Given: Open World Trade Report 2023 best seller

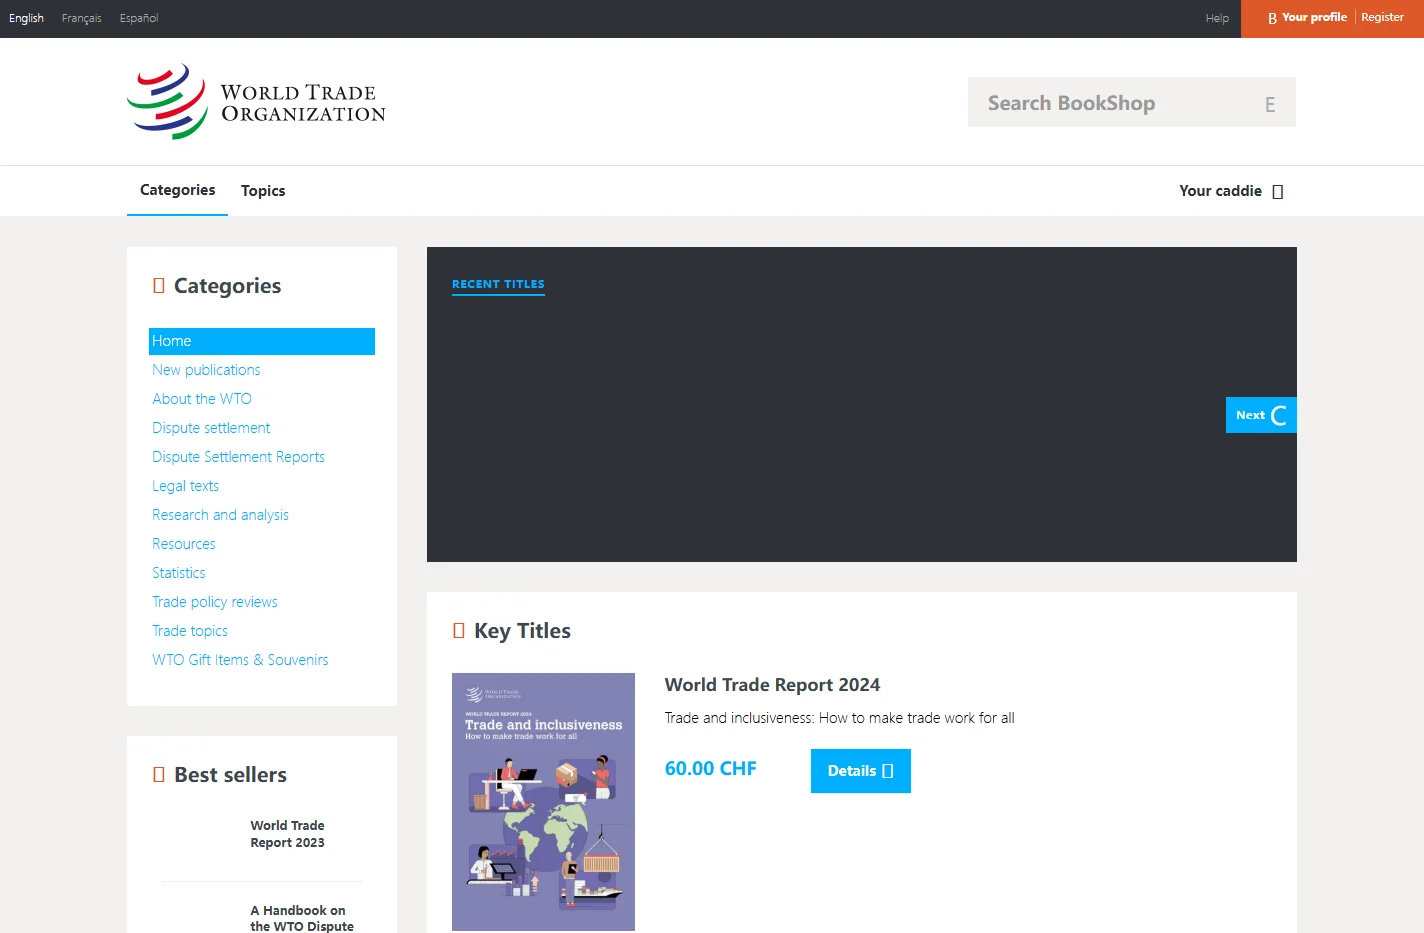Looking at the screenshot, I should [287, 834].
